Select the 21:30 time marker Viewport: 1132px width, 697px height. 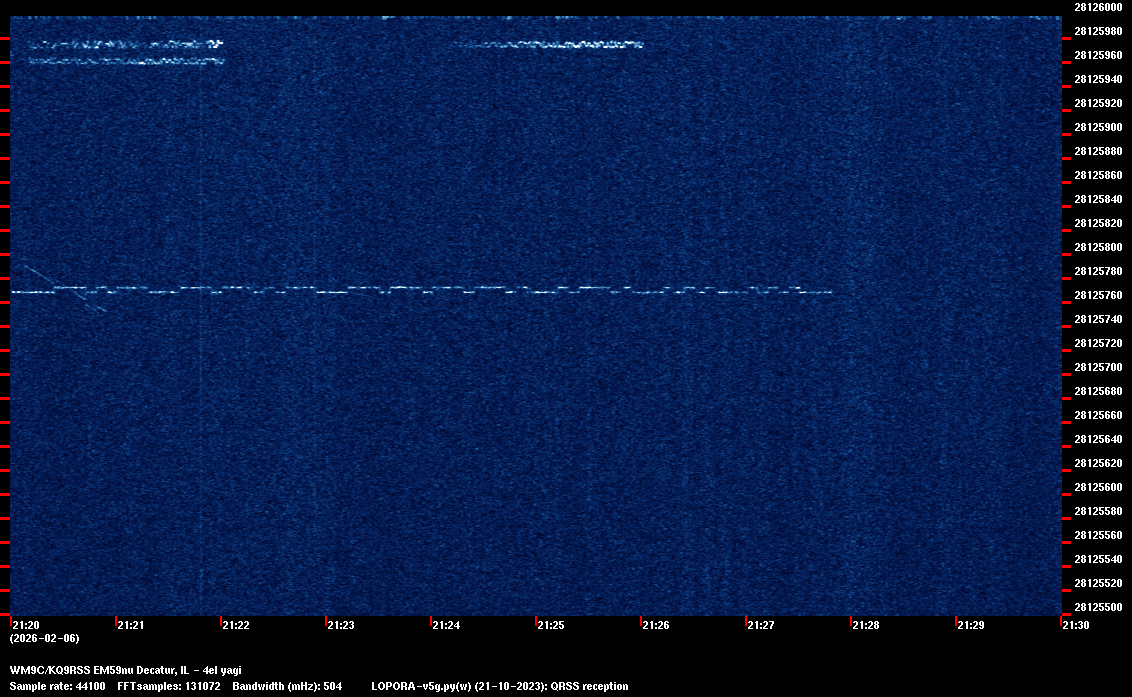[1075, 625]
